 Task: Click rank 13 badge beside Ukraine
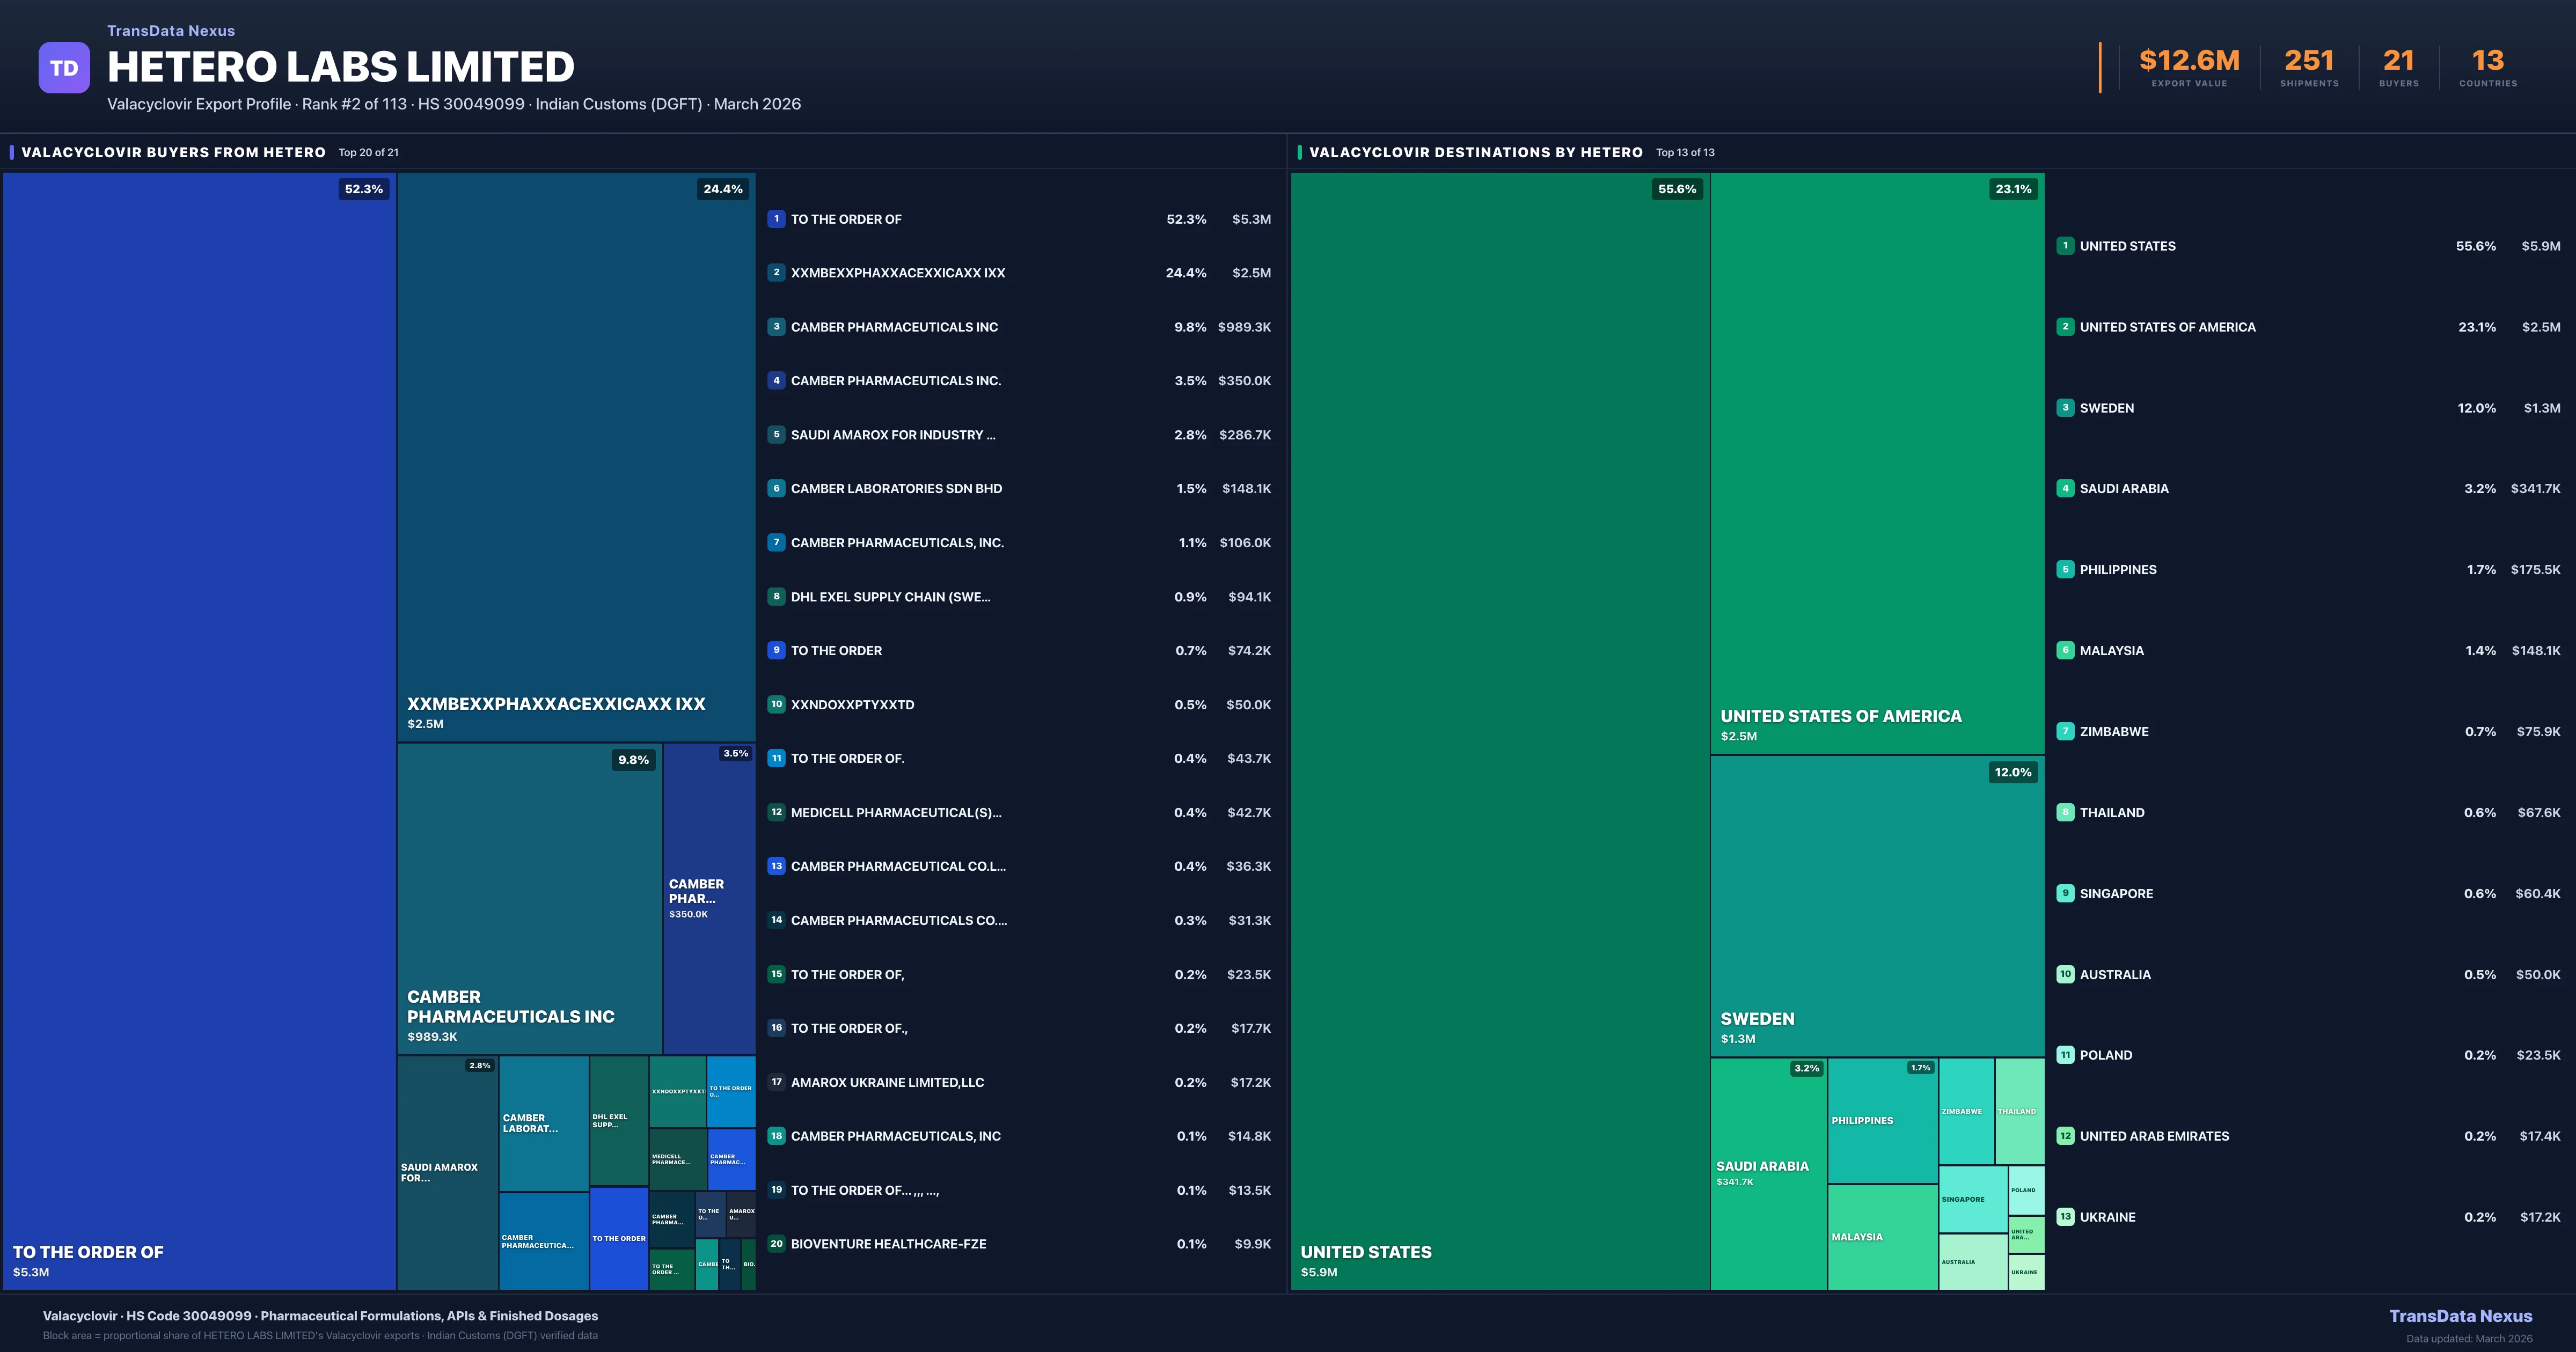point(2065,1217)
